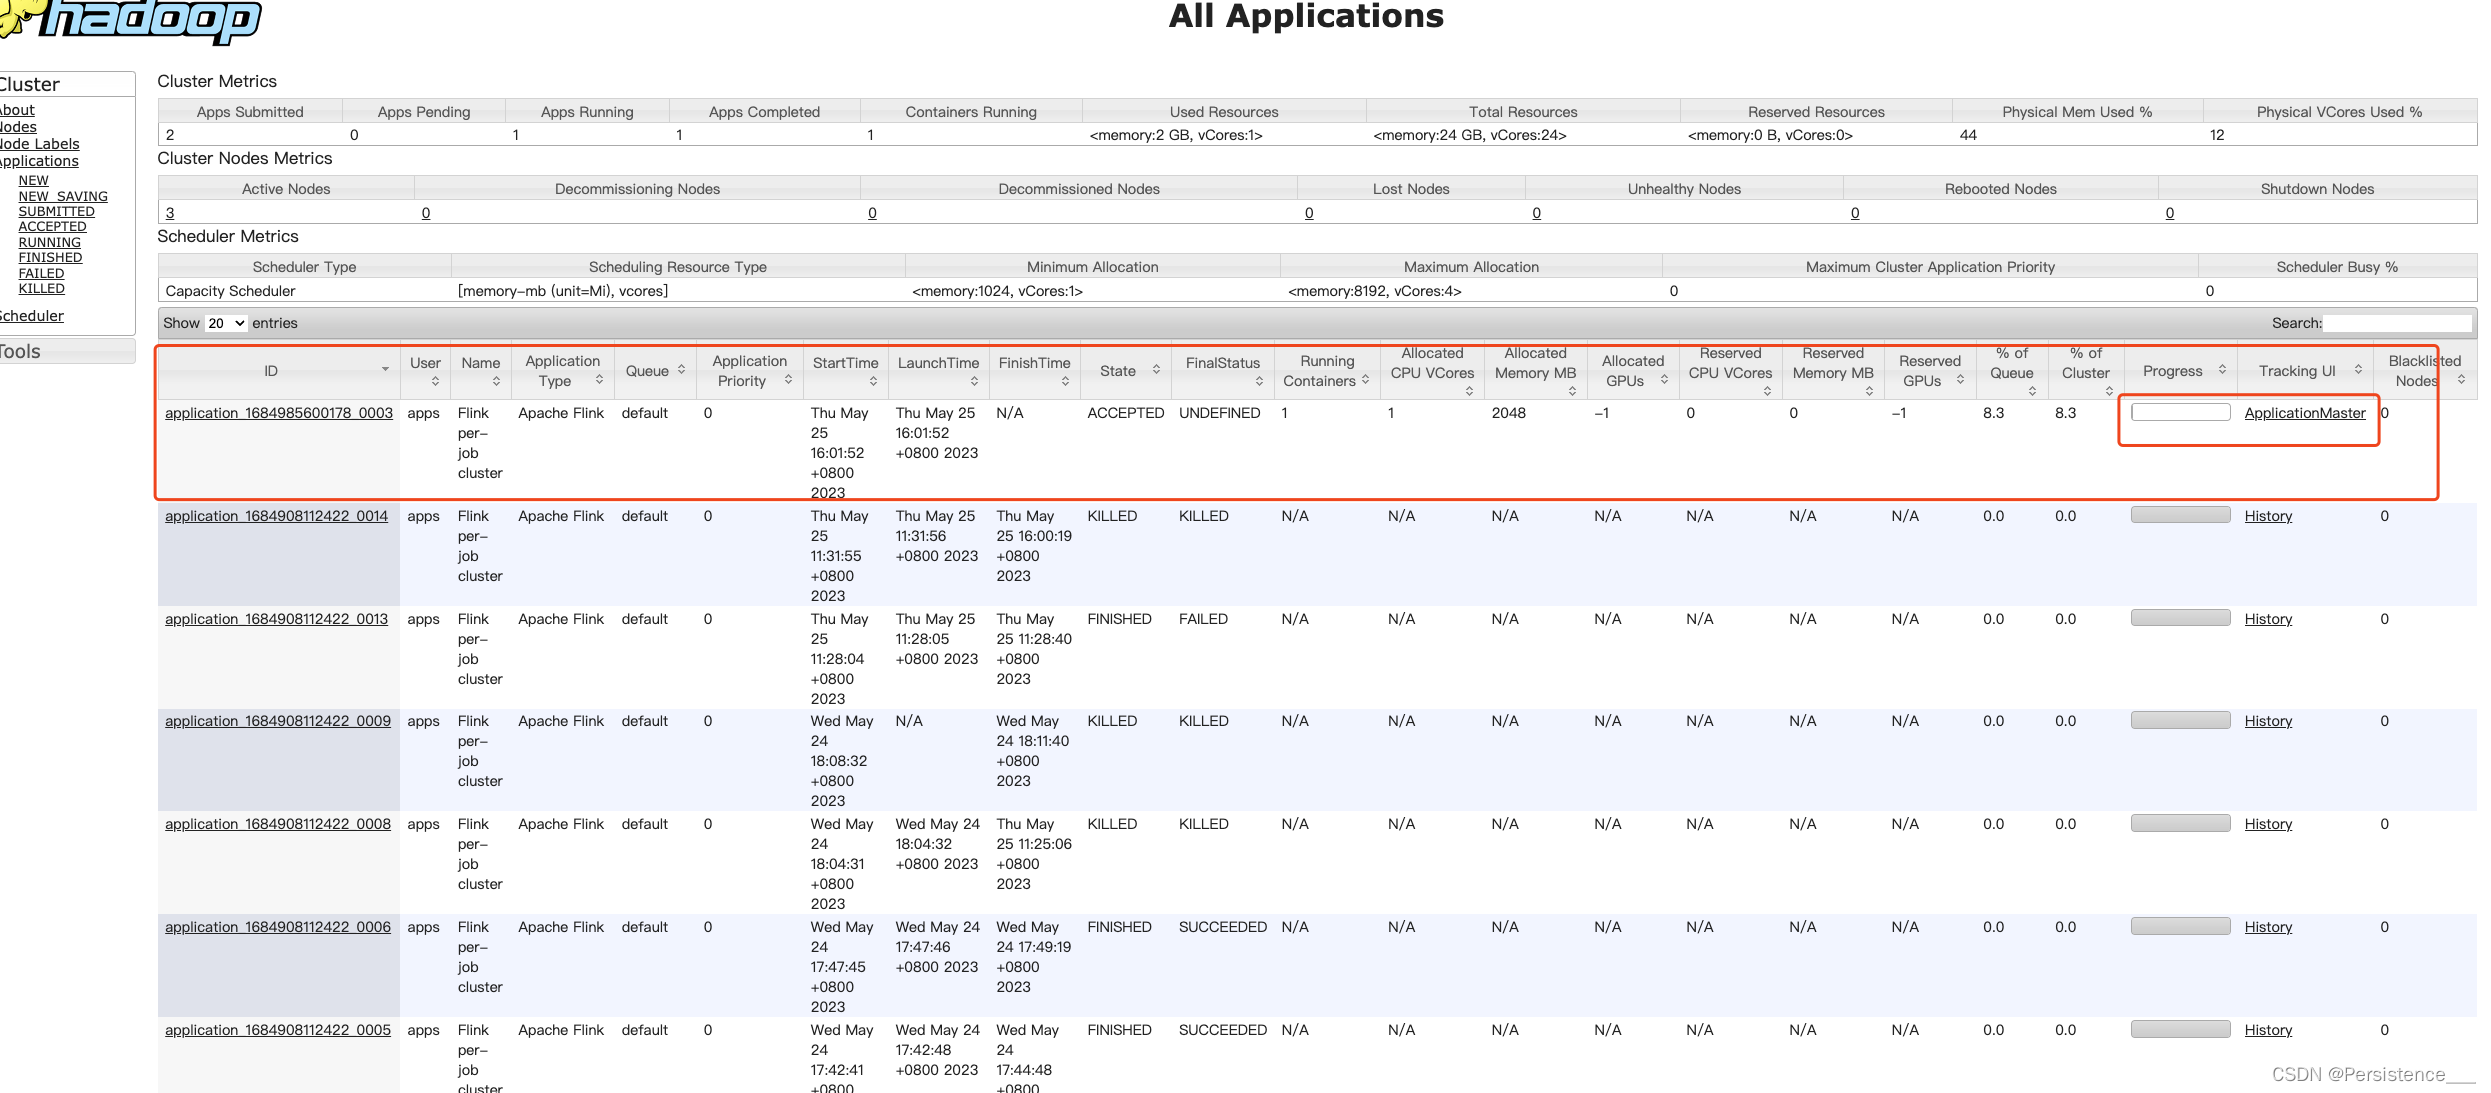Sort by Name column arrows
The image size is (2491, 1093).
point(496,381)
